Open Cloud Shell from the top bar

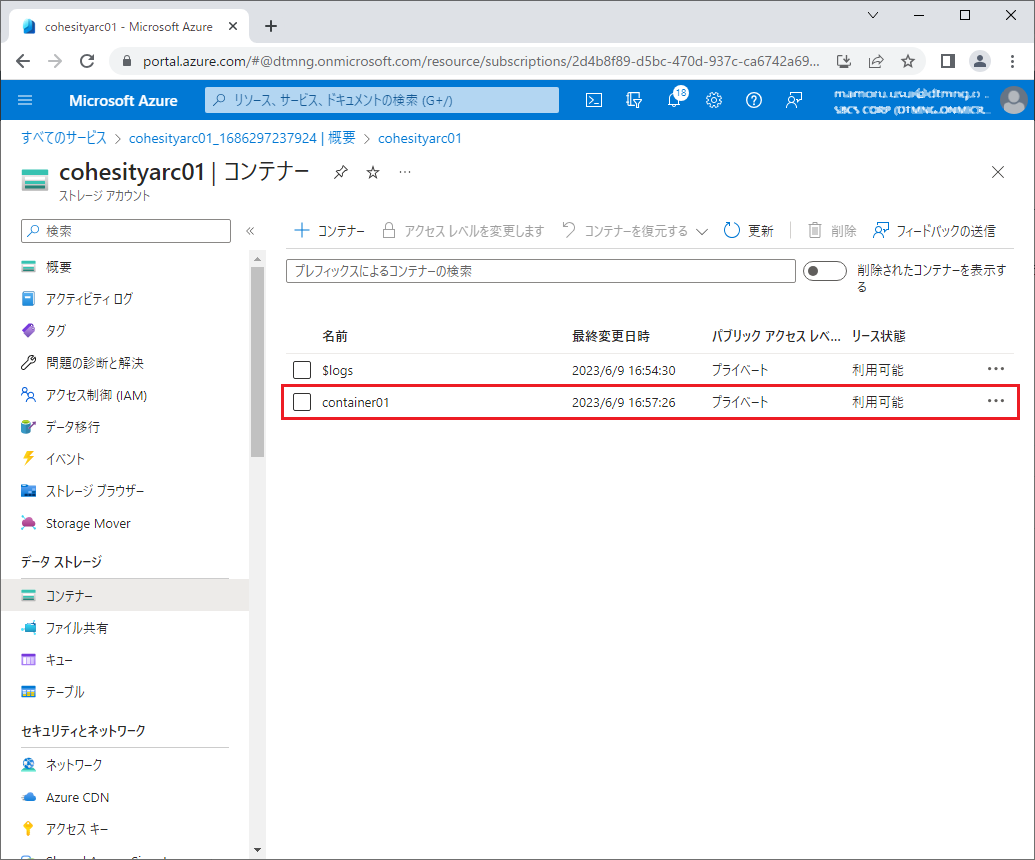click(593, 100)
